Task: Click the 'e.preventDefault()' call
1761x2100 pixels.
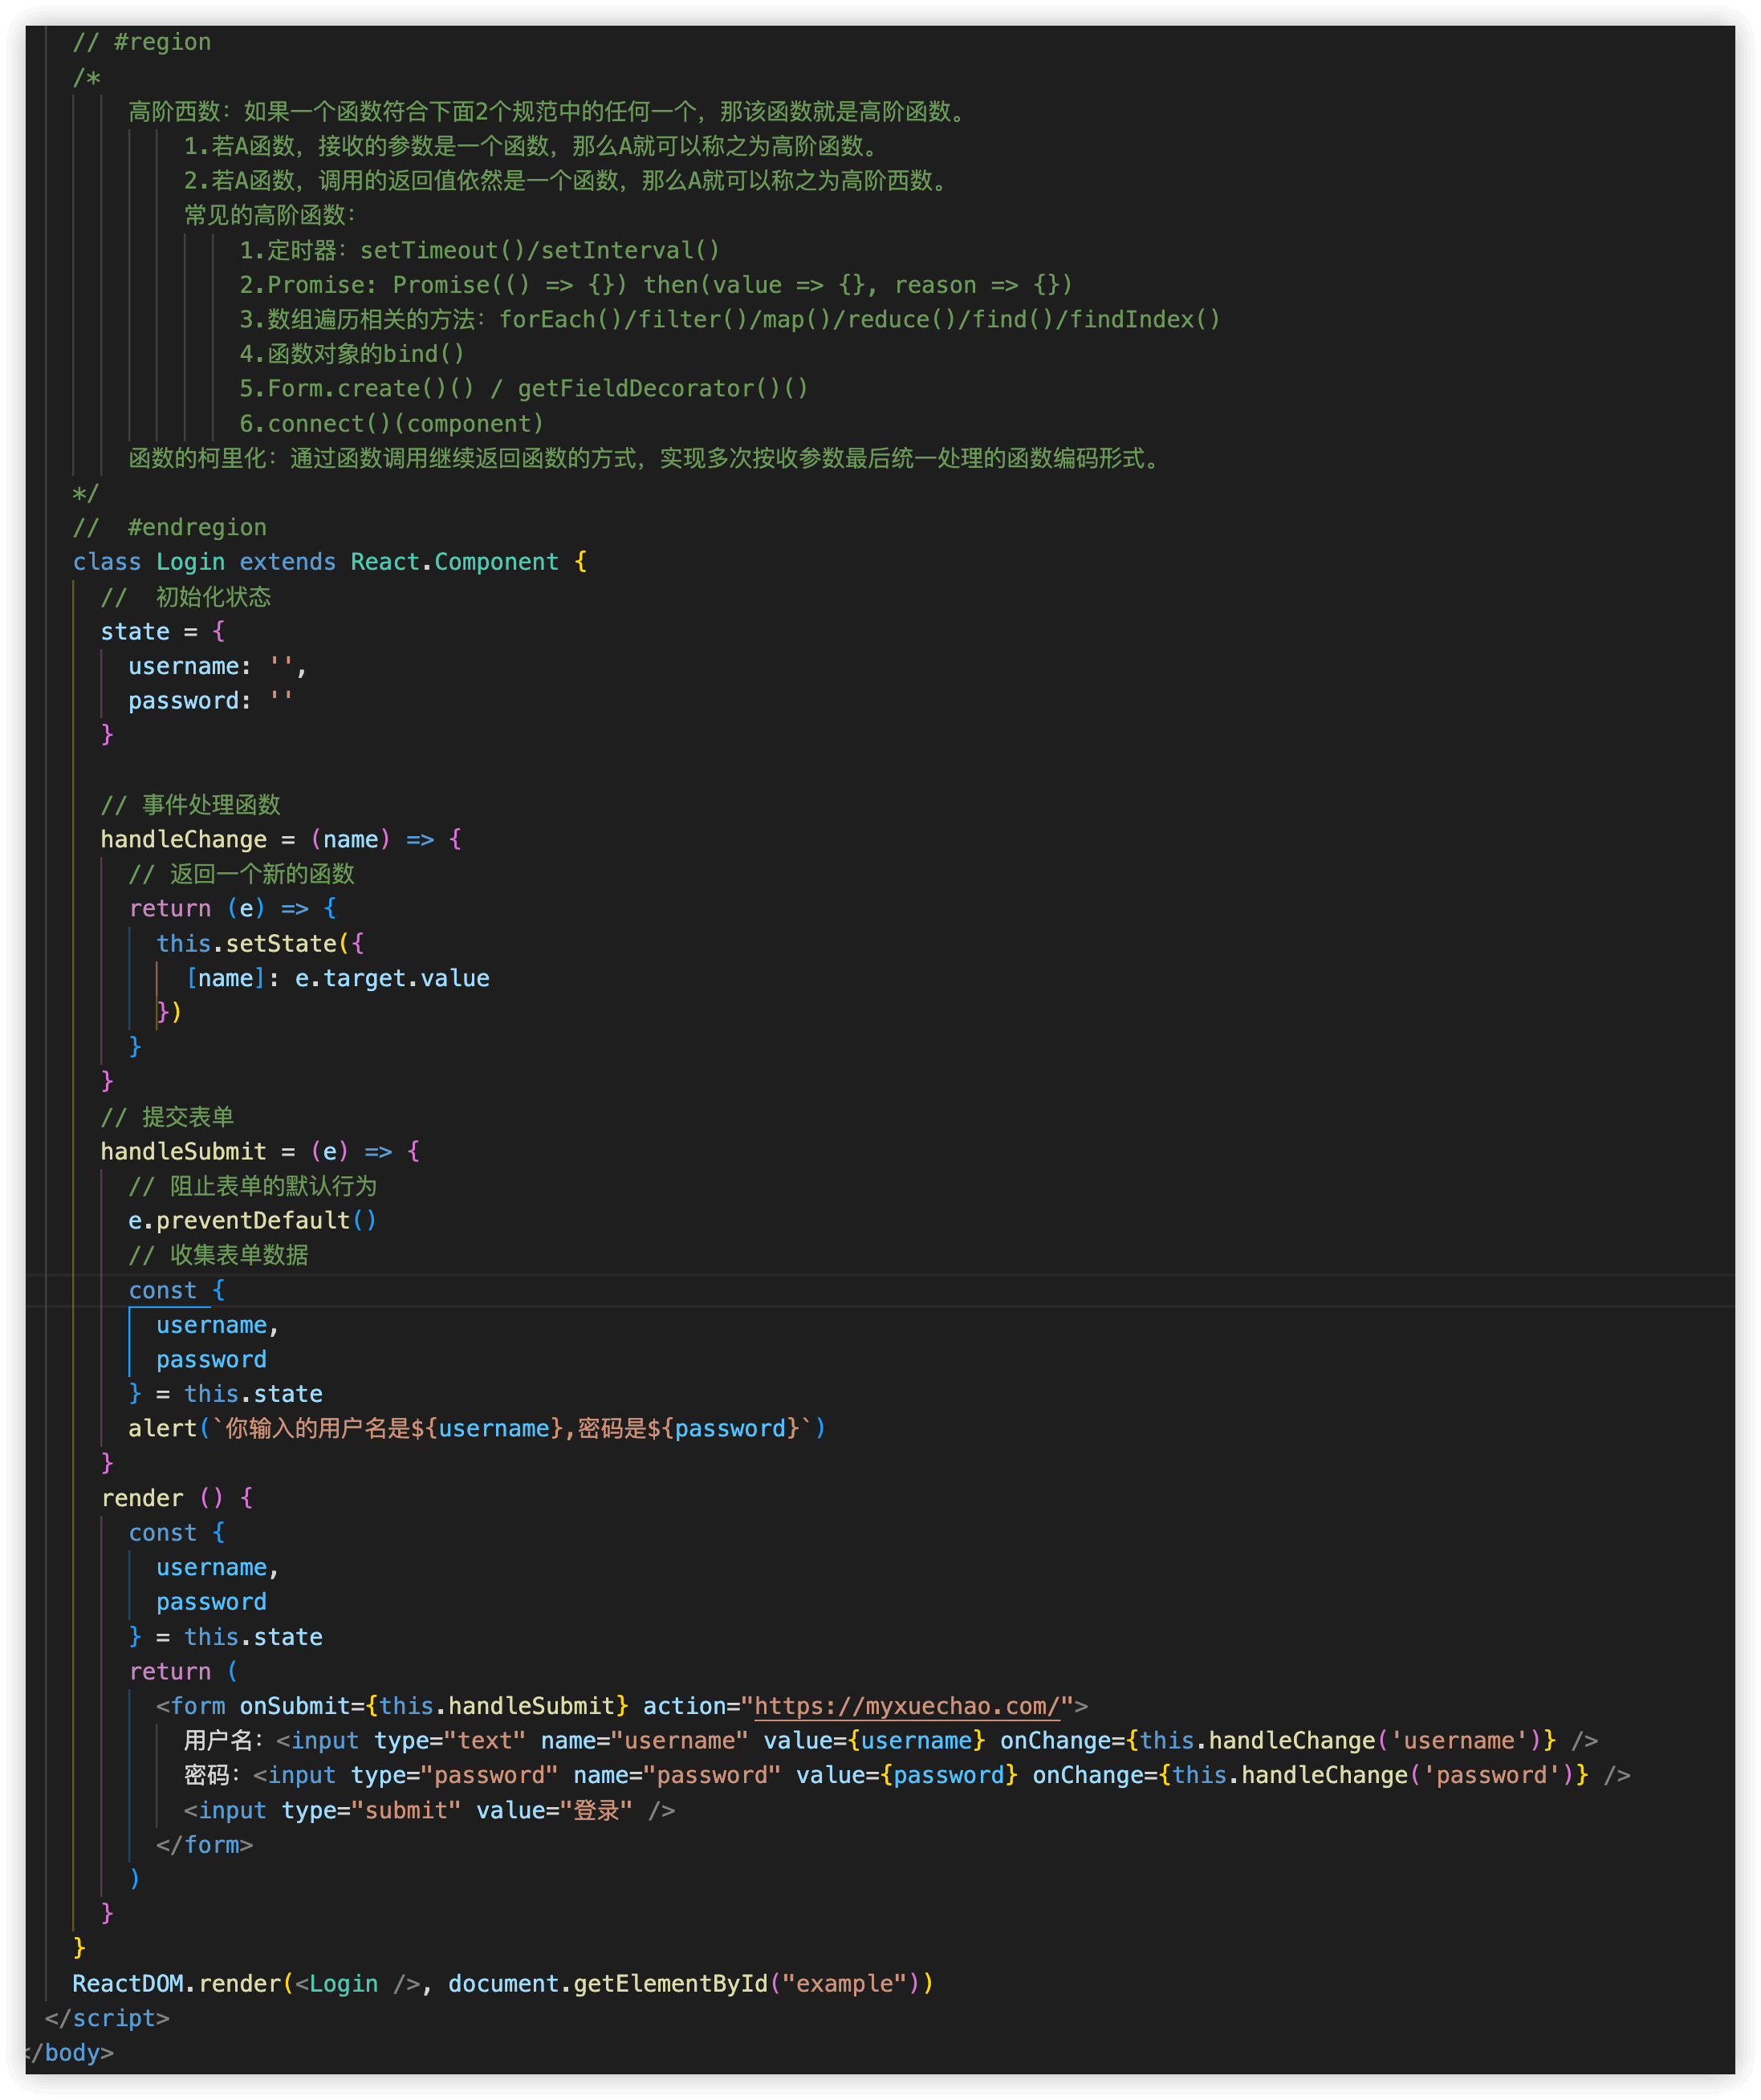Action: pyautogui.click(x=252, y=1220)
